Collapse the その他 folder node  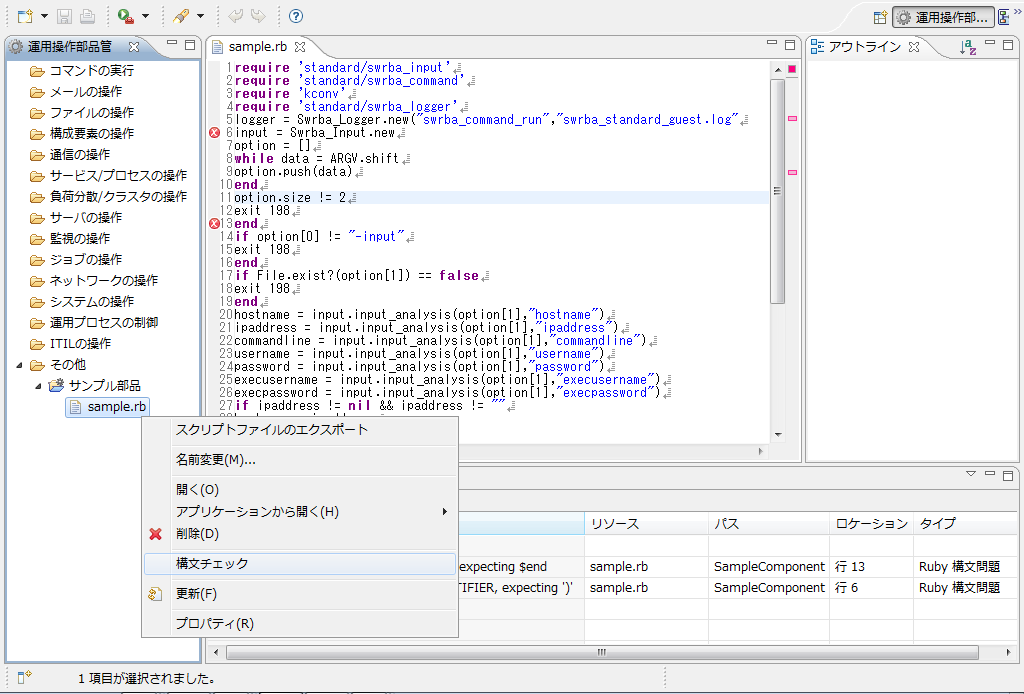click(x=20, y=365)
